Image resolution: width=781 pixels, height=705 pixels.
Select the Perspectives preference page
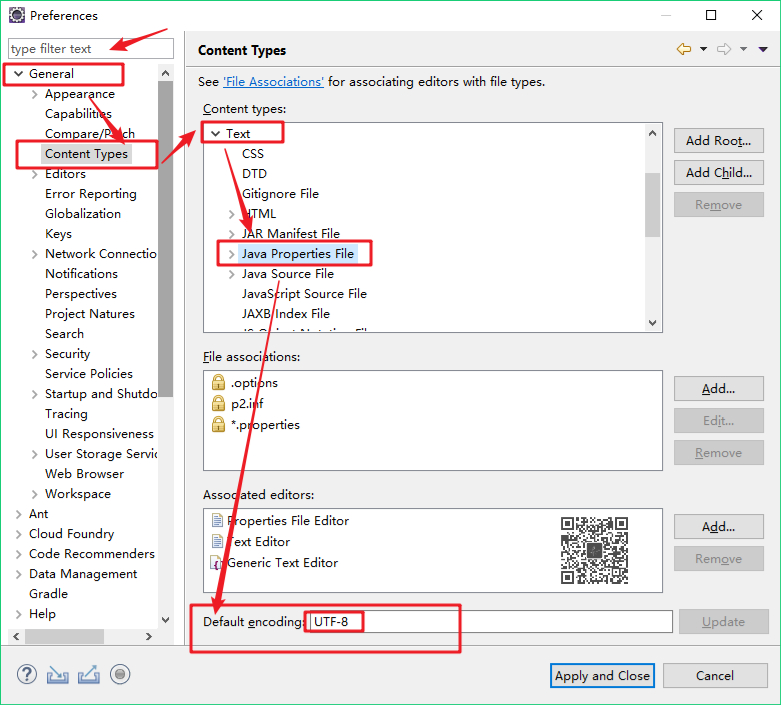coord(81,294)
